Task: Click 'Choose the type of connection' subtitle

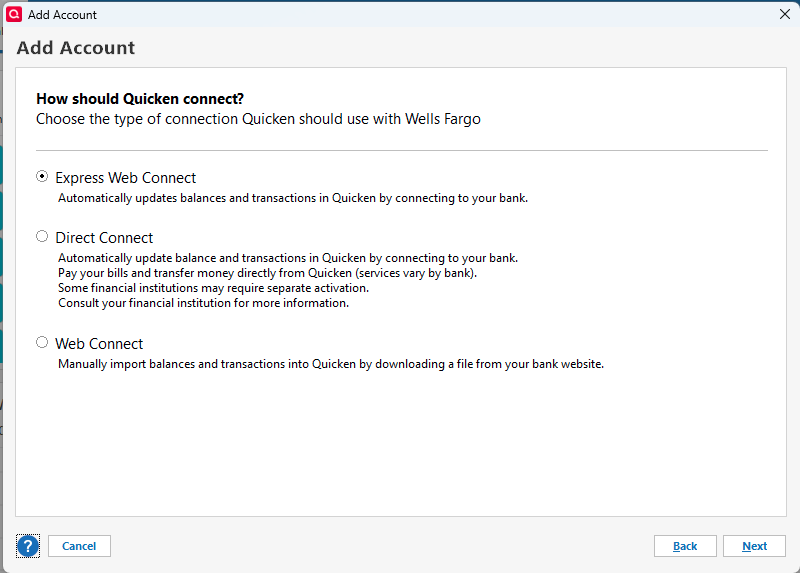Action: (258, 119)
